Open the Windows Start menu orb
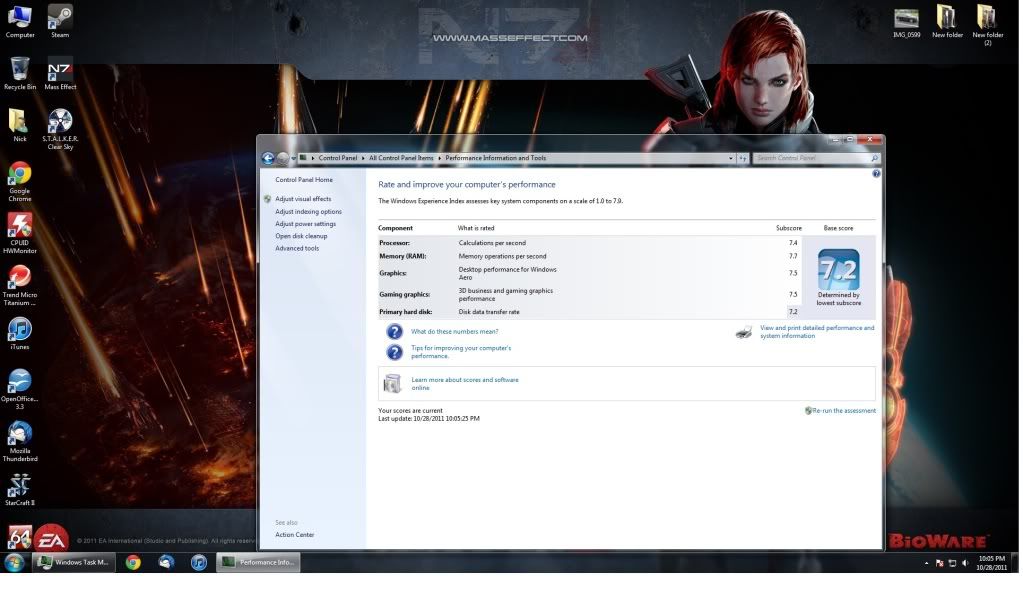The height and width of the screenshot is (590, 1023). point(14,562)
